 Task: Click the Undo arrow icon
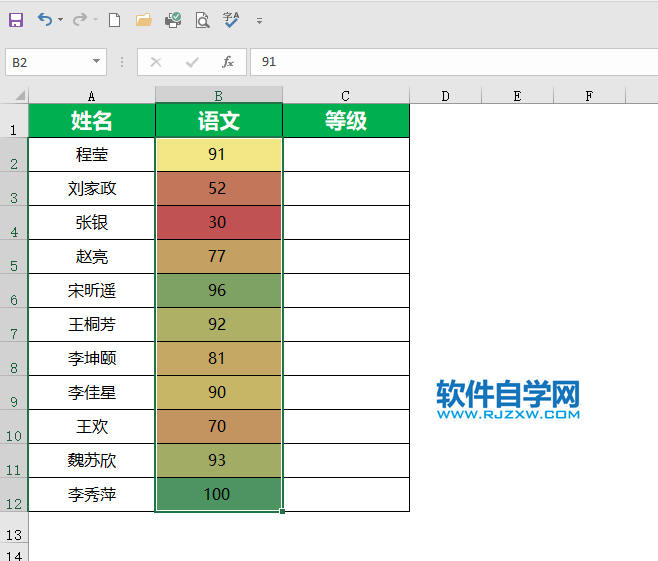pos(44,19)
